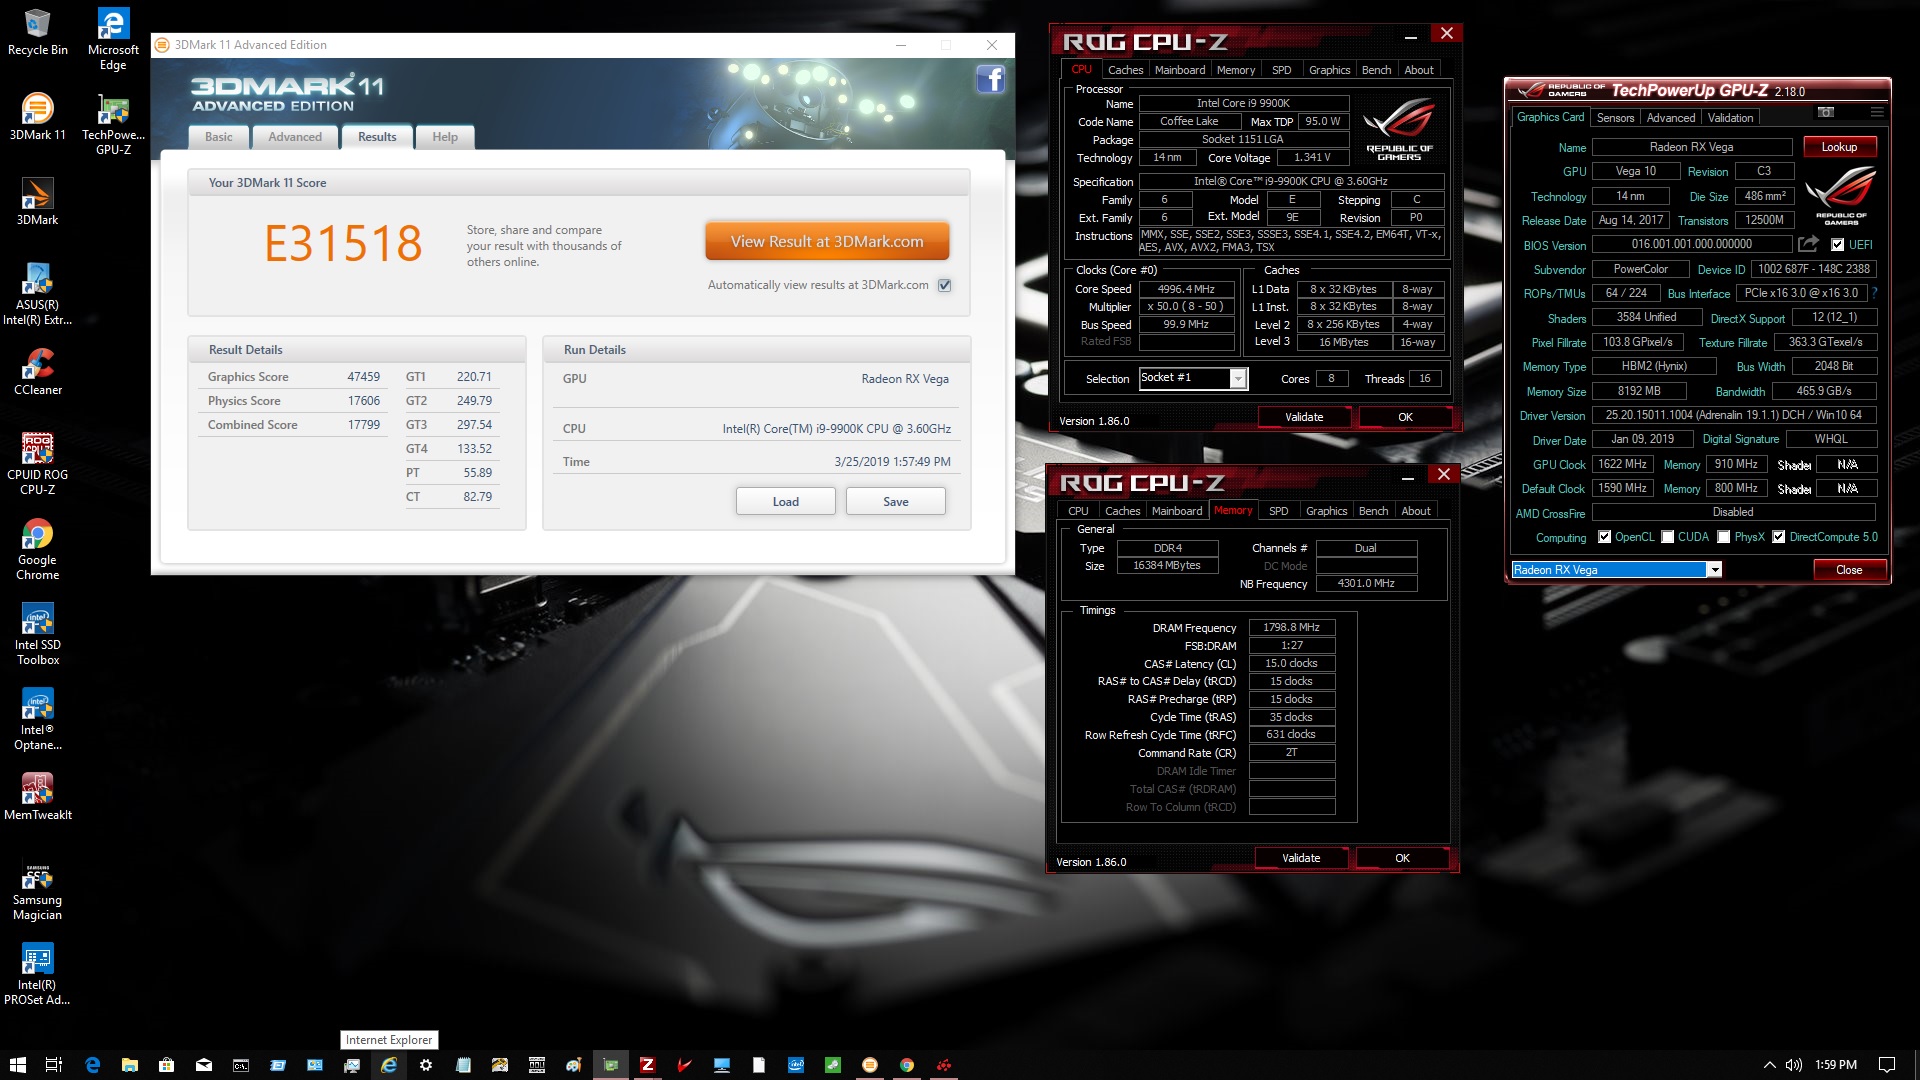
Task: Select the Intel SSD Toolbox desktop icon
Action: click(38, 635)
